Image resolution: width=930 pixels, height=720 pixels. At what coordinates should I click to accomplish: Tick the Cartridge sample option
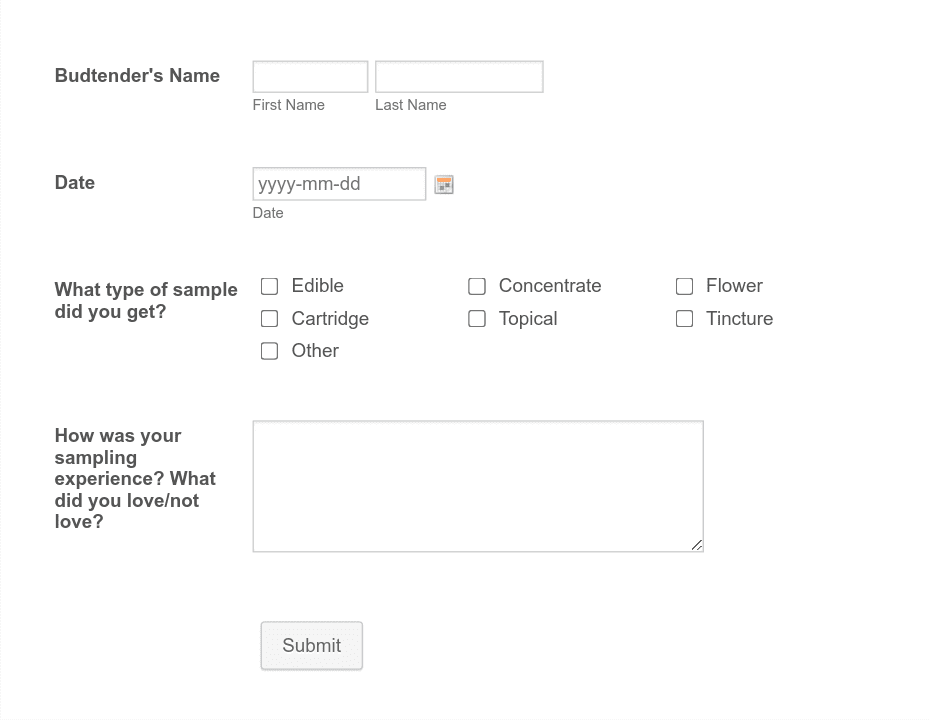tap(270, 319)
